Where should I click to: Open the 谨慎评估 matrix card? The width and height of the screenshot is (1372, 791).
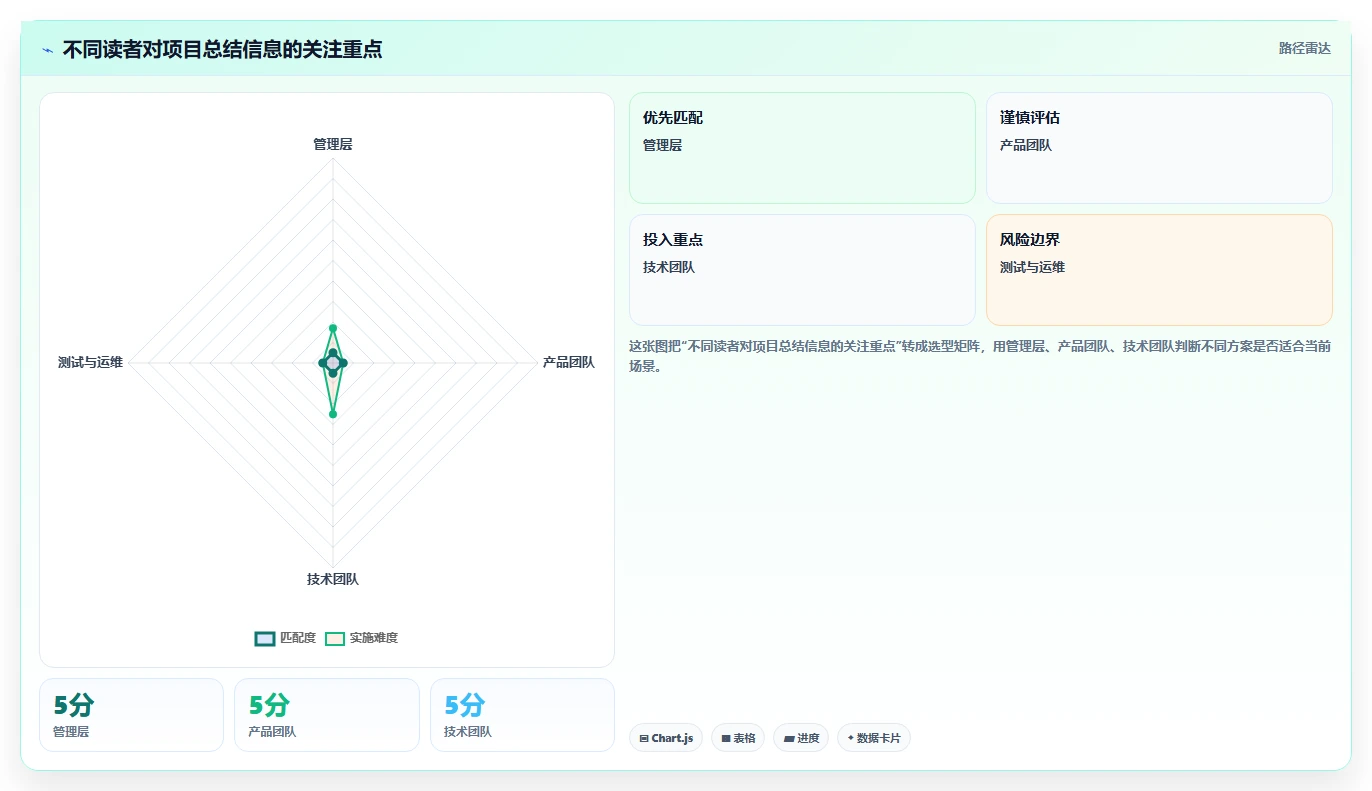pos(1159,148)
